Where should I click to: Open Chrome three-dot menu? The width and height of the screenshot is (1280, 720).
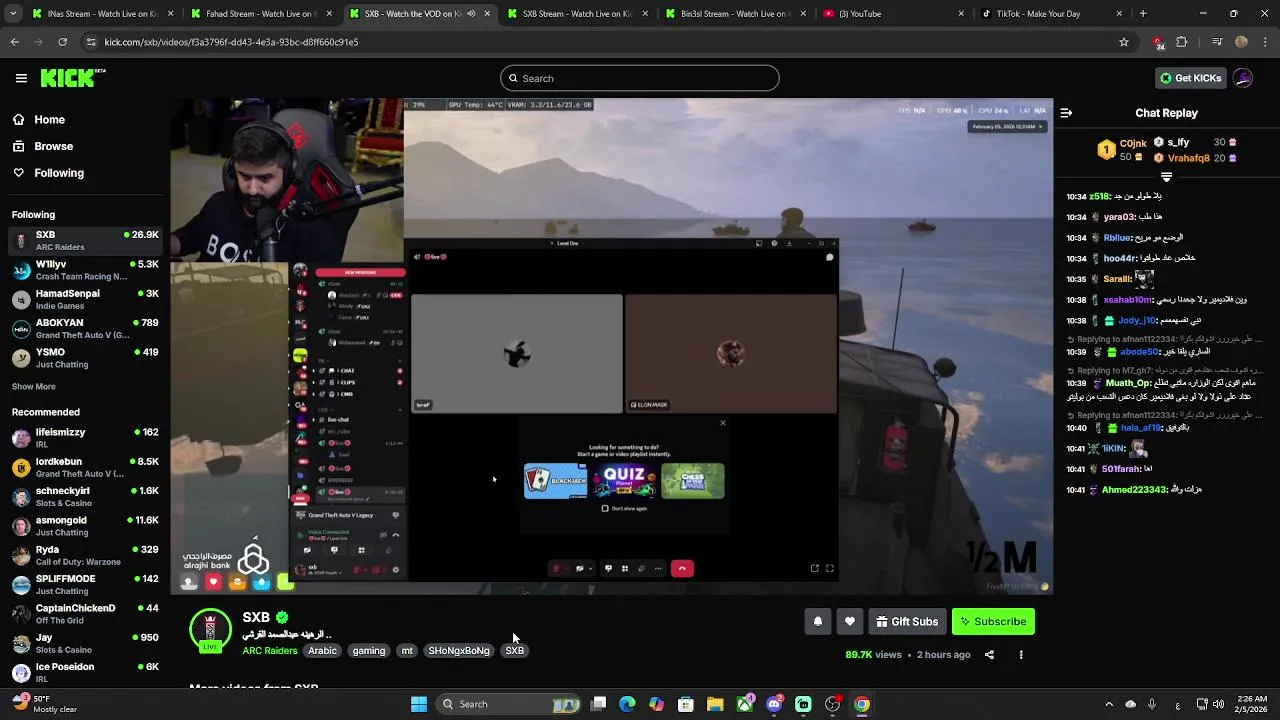pos(1265,42)
